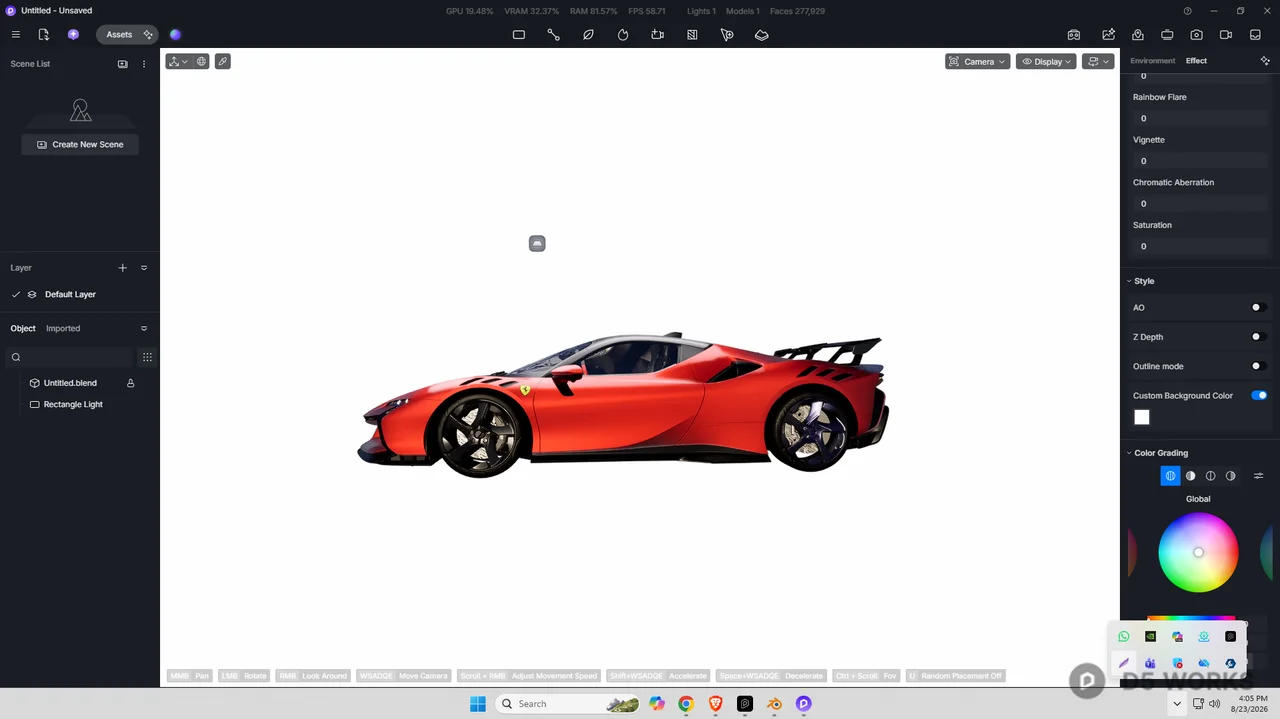Click the gradient sphere icon beside Assets
This screenshot has height=719, width=1280.
pos(175,34)
